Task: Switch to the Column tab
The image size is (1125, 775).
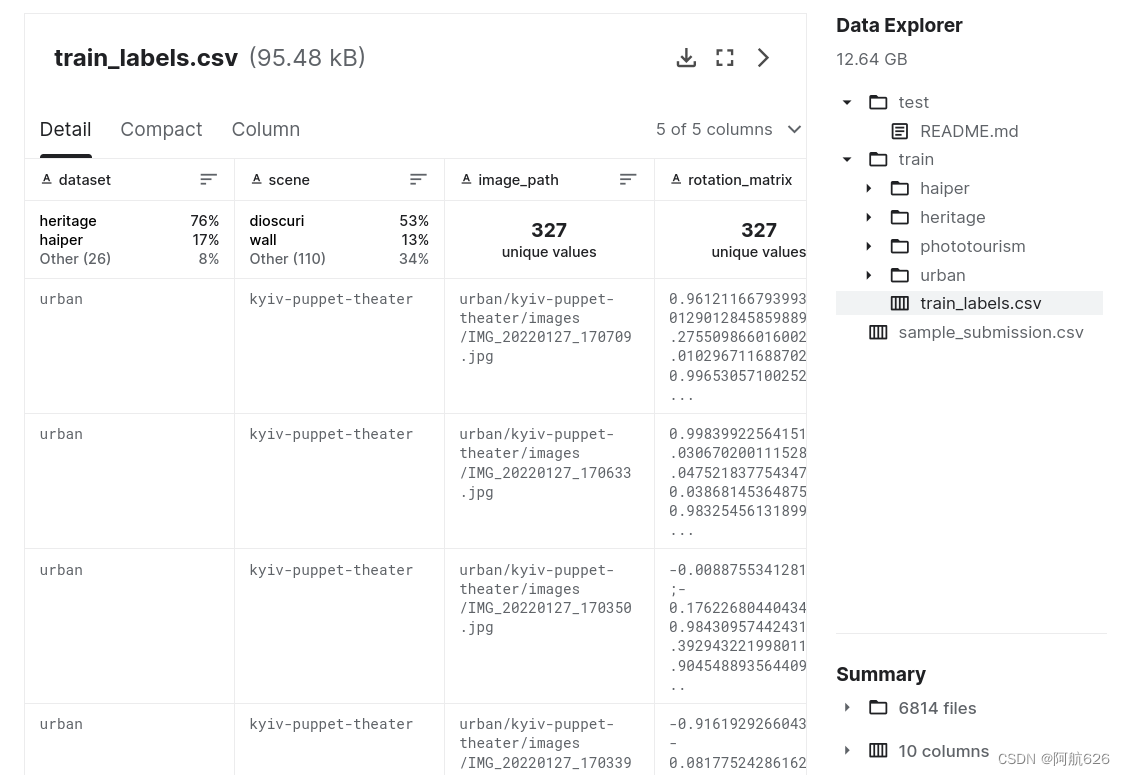Action: tap(265, 129)
